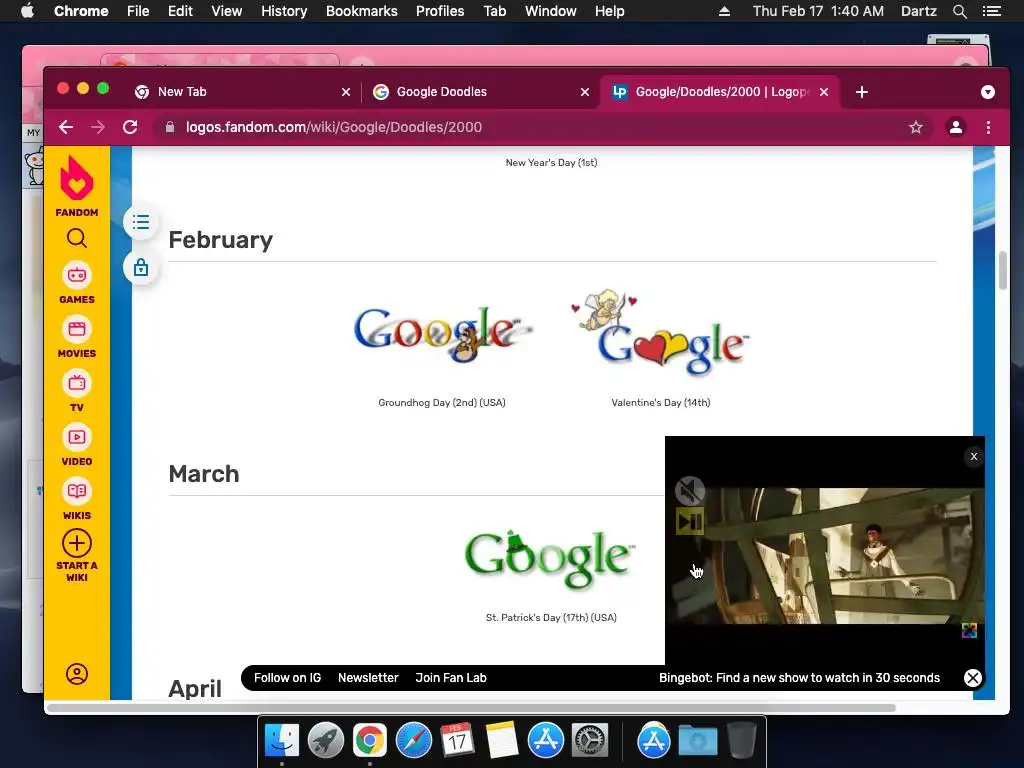
Task: Open the ad choices icon on video
Action: click(x=969, y=631)
